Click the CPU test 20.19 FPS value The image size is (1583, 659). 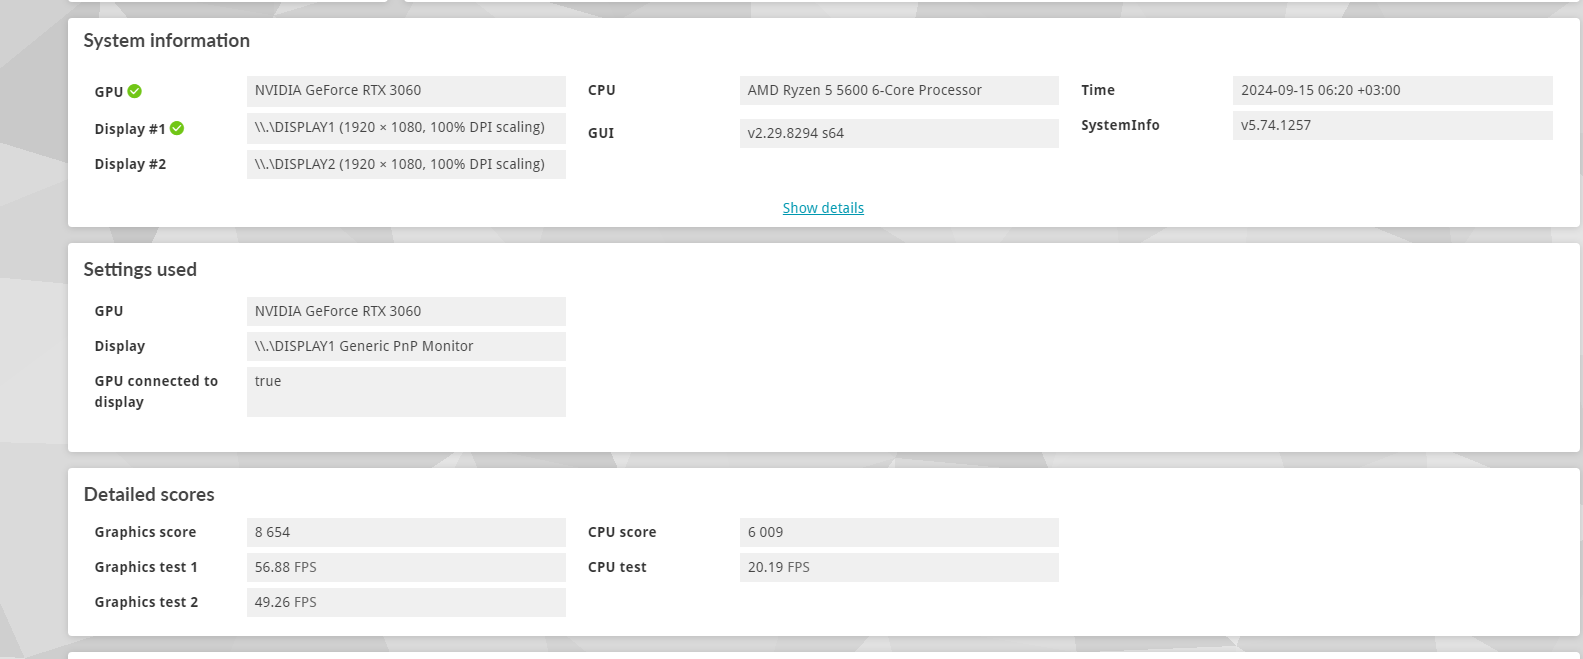[898, 567]
